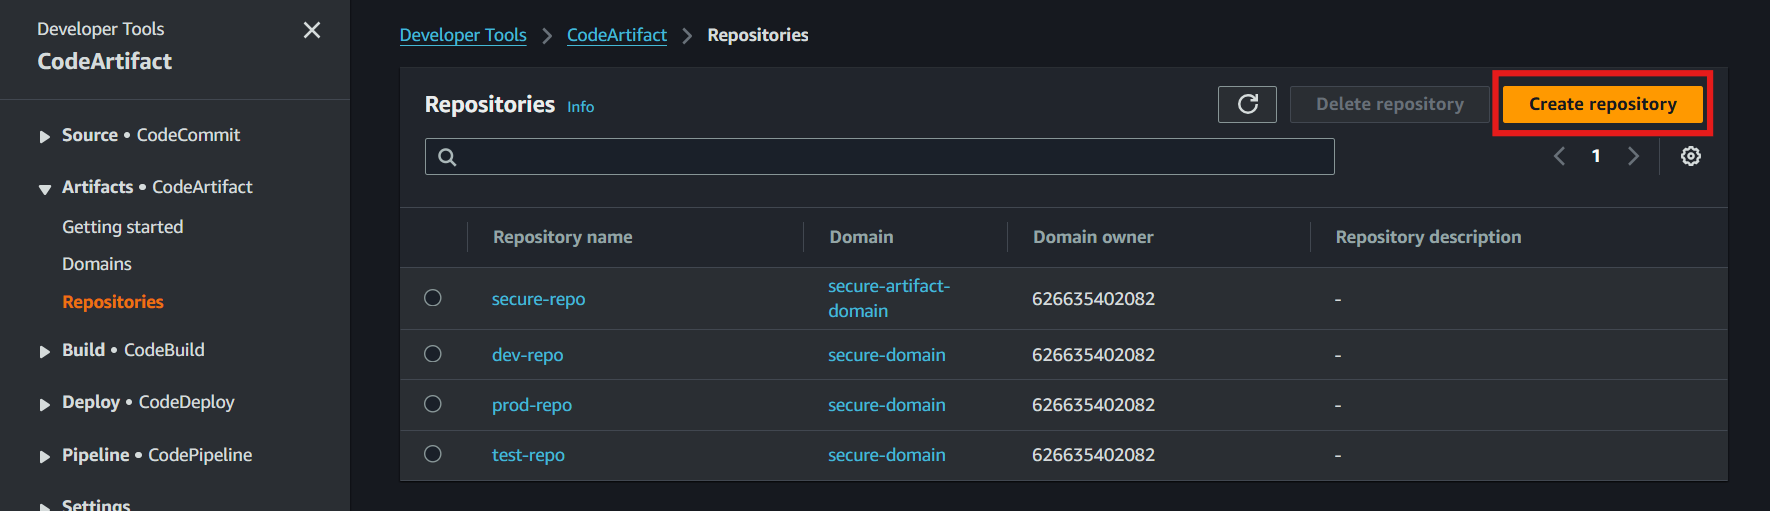Refresh the repositories list
Viewport: 1770px width, 511px height.
(x=1247, y=104)
